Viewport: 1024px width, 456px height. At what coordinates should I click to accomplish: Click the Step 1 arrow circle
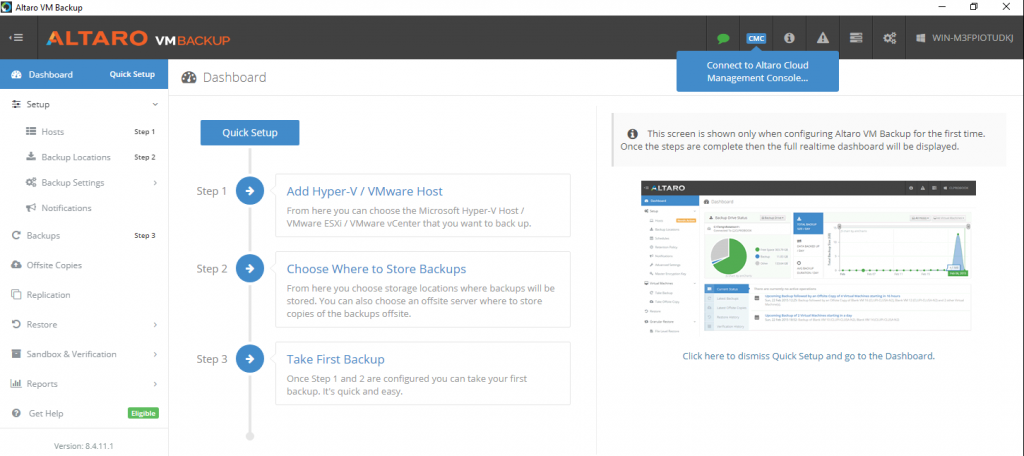[x=249, y=191]
